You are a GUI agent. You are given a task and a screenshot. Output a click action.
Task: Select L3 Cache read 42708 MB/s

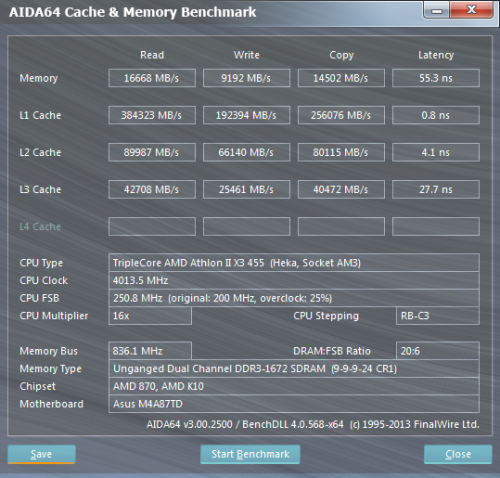[152, 189]
